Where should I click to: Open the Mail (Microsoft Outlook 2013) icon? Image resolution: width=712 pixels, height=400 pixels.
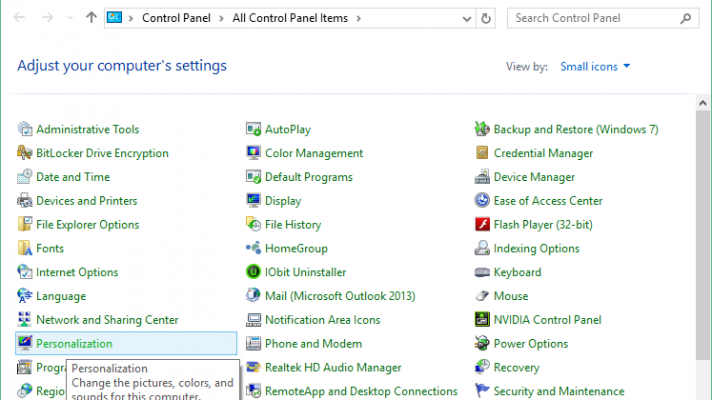click(x=254, y=296)
